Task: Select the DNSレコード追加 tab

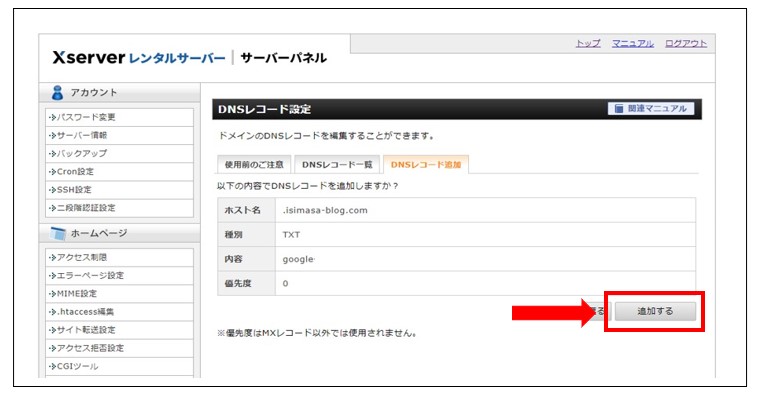Action: [425, 164]
